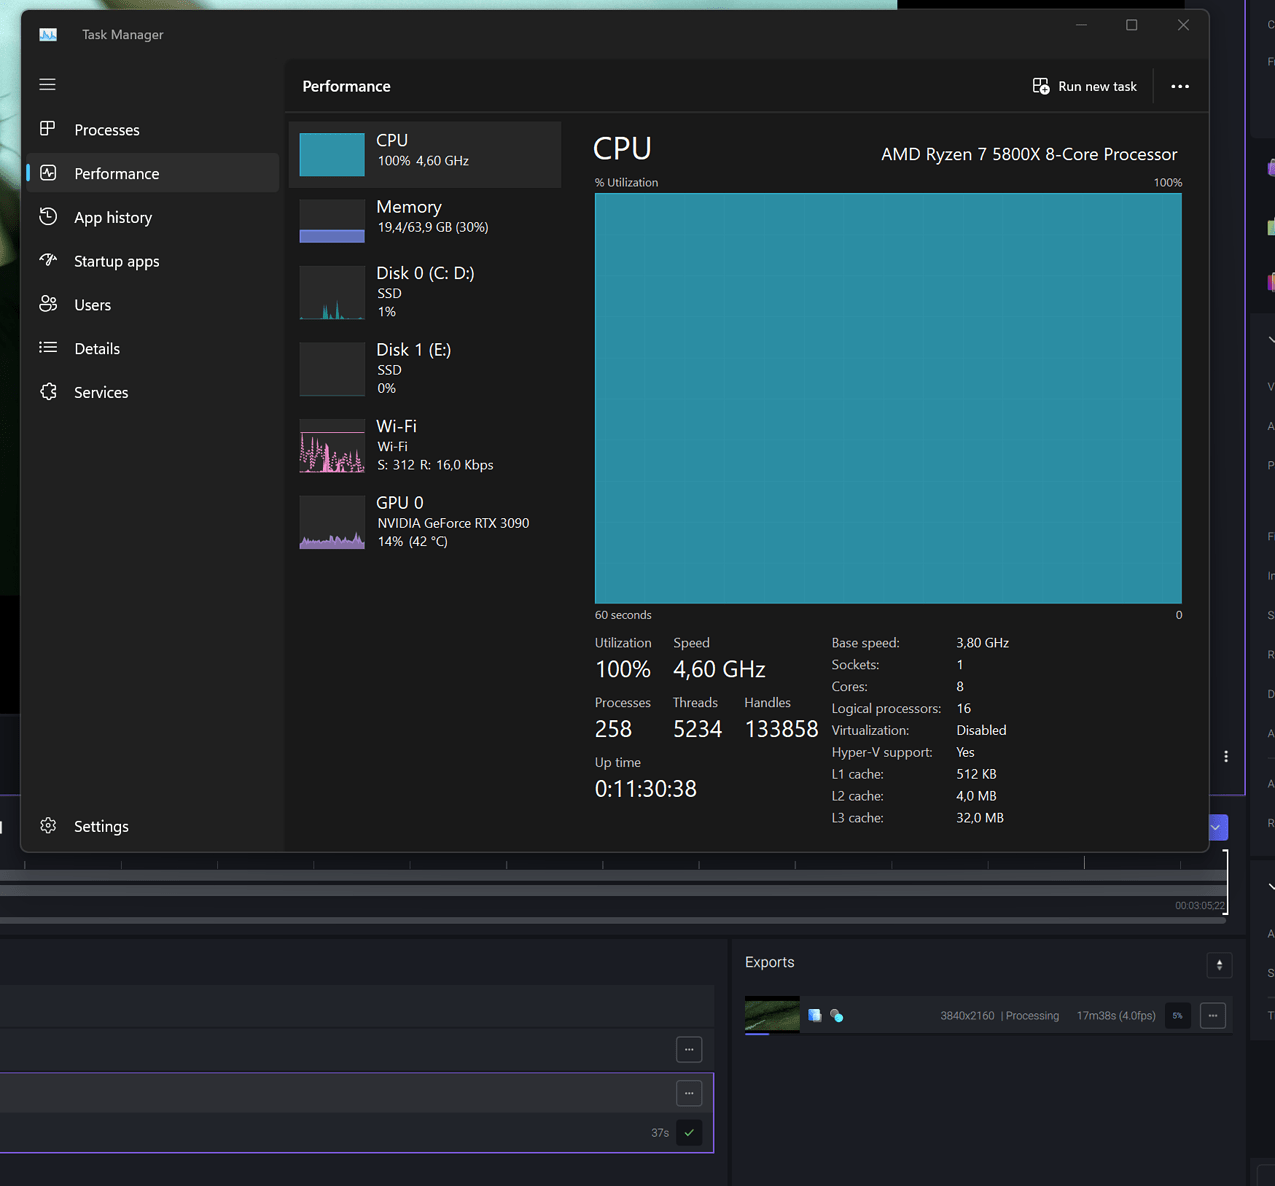Select the Processes sidebar icon
The height and width of the screenshot is (1186, 1275).
click(x=48, y=129)
